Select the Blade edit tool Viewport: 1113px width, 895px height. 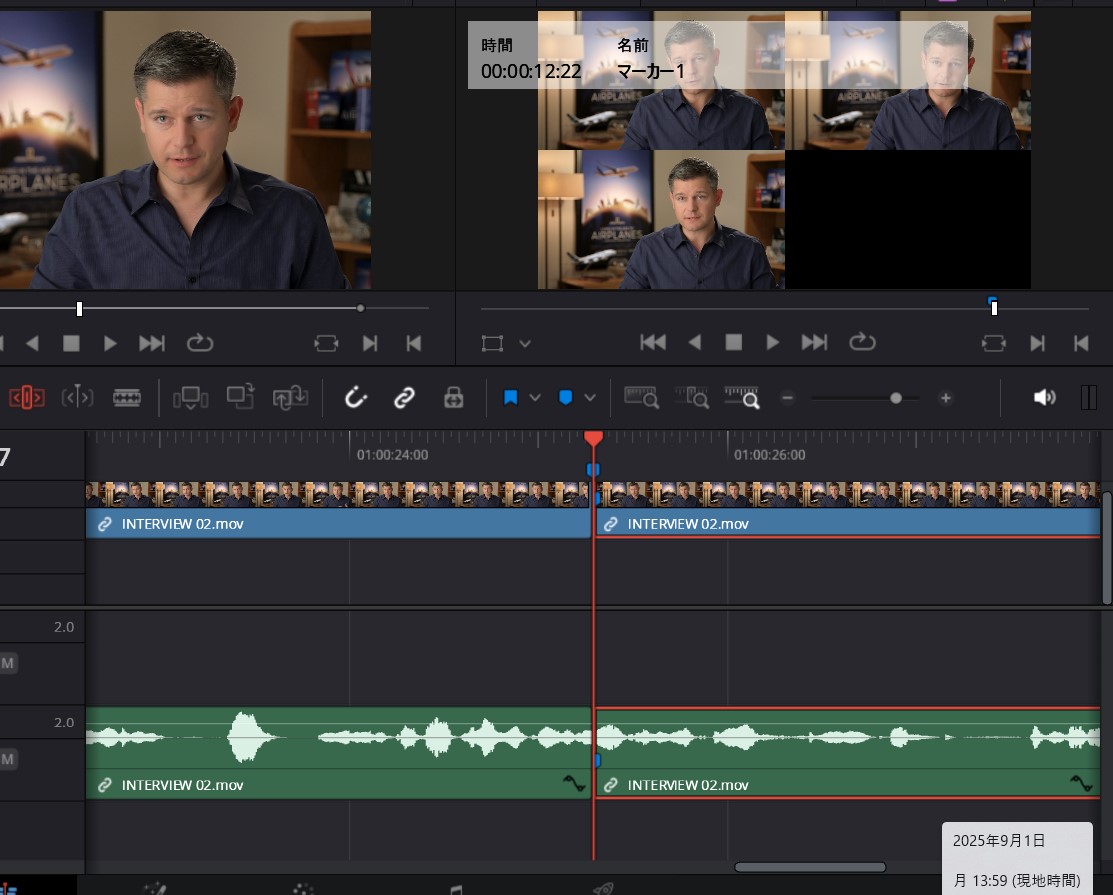[x=127, y=398]
